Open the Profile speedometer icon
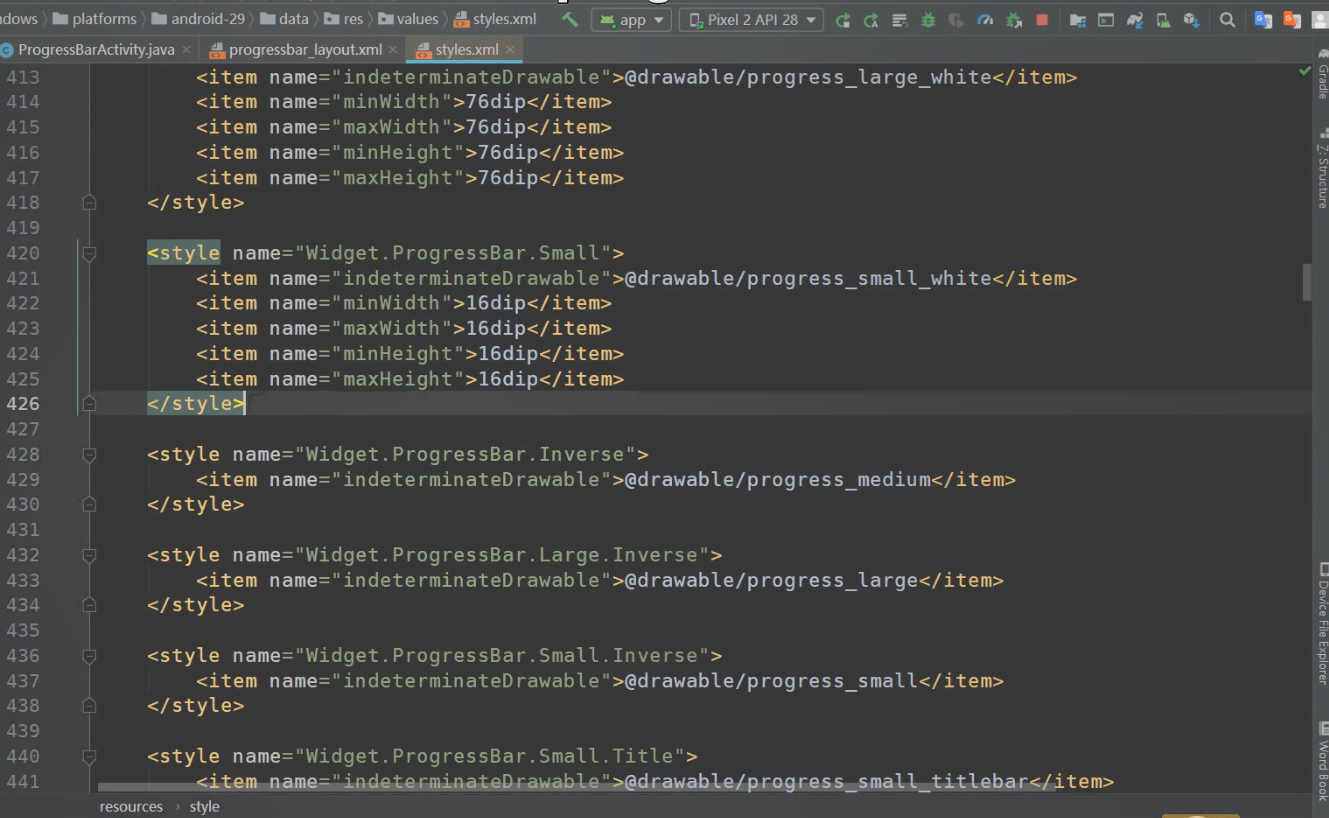Image resolution: width=1329 pixels, height=818 pixels. pyautogui.click(x=985, y=20)
